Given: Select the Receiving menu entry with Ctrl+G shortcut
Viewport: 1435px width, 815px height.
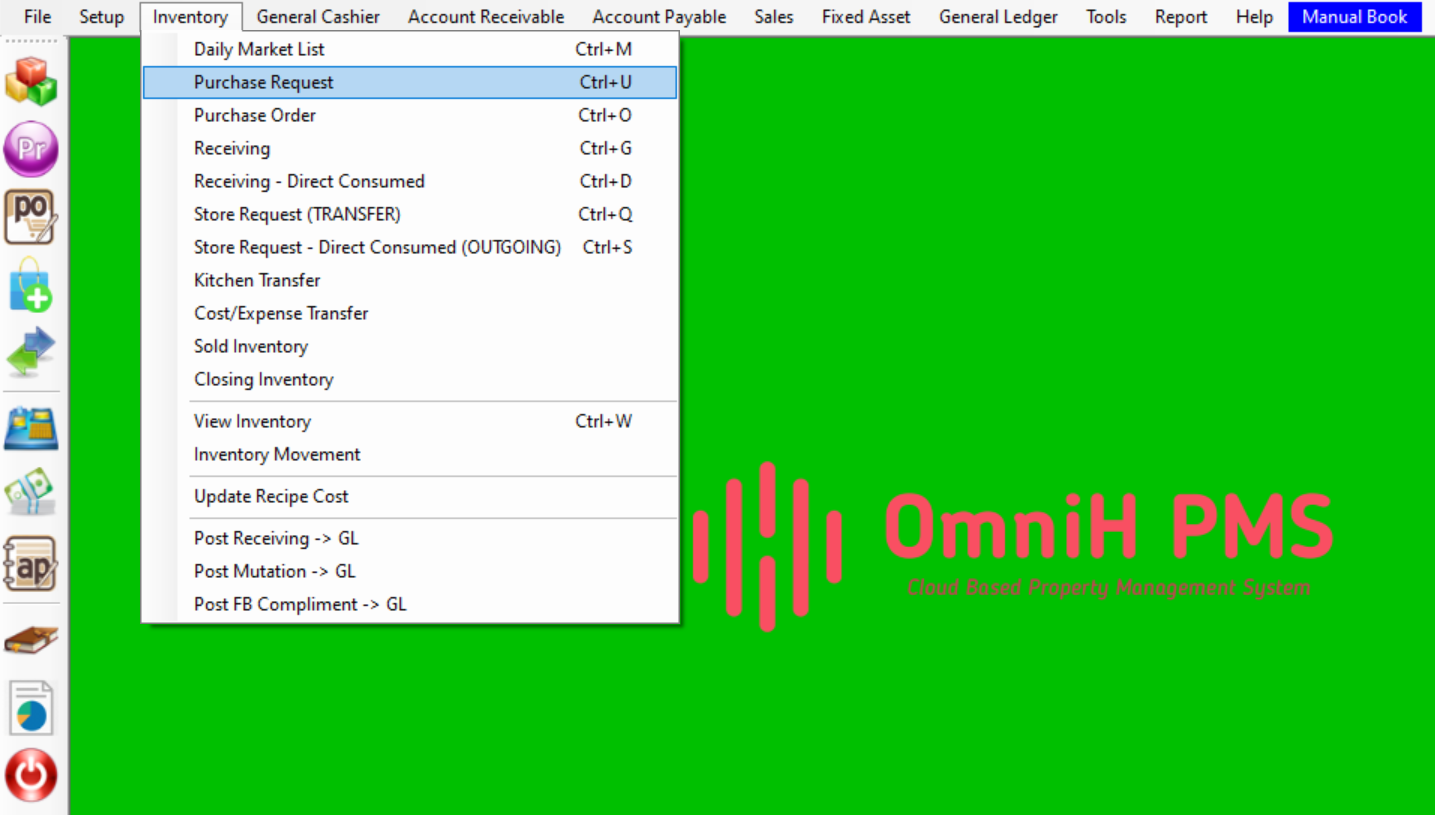Looking at the screenshot, I should [410, 148].
